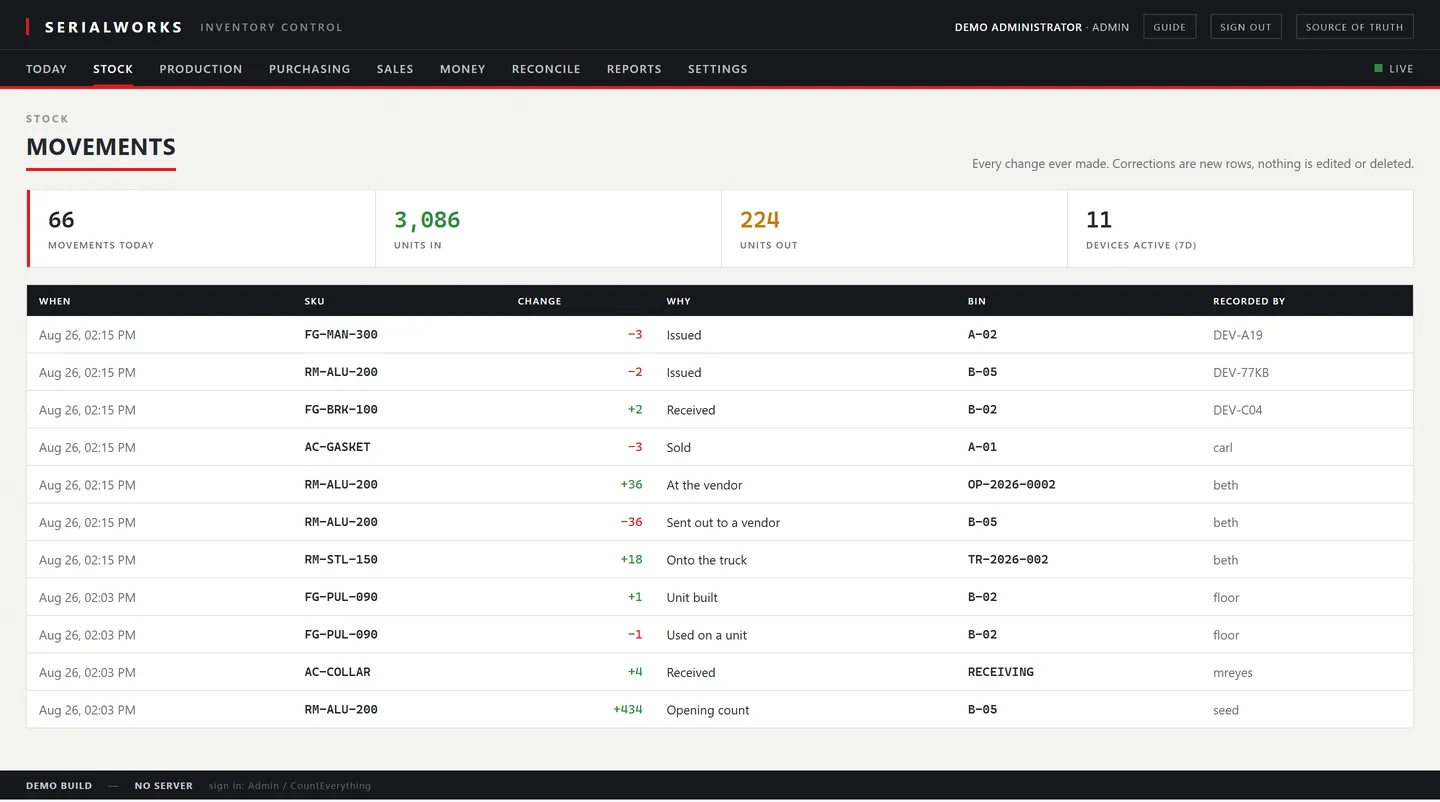Click the OP-2026-0002 bin value
1440x802 pixels.
(1012, 485)
